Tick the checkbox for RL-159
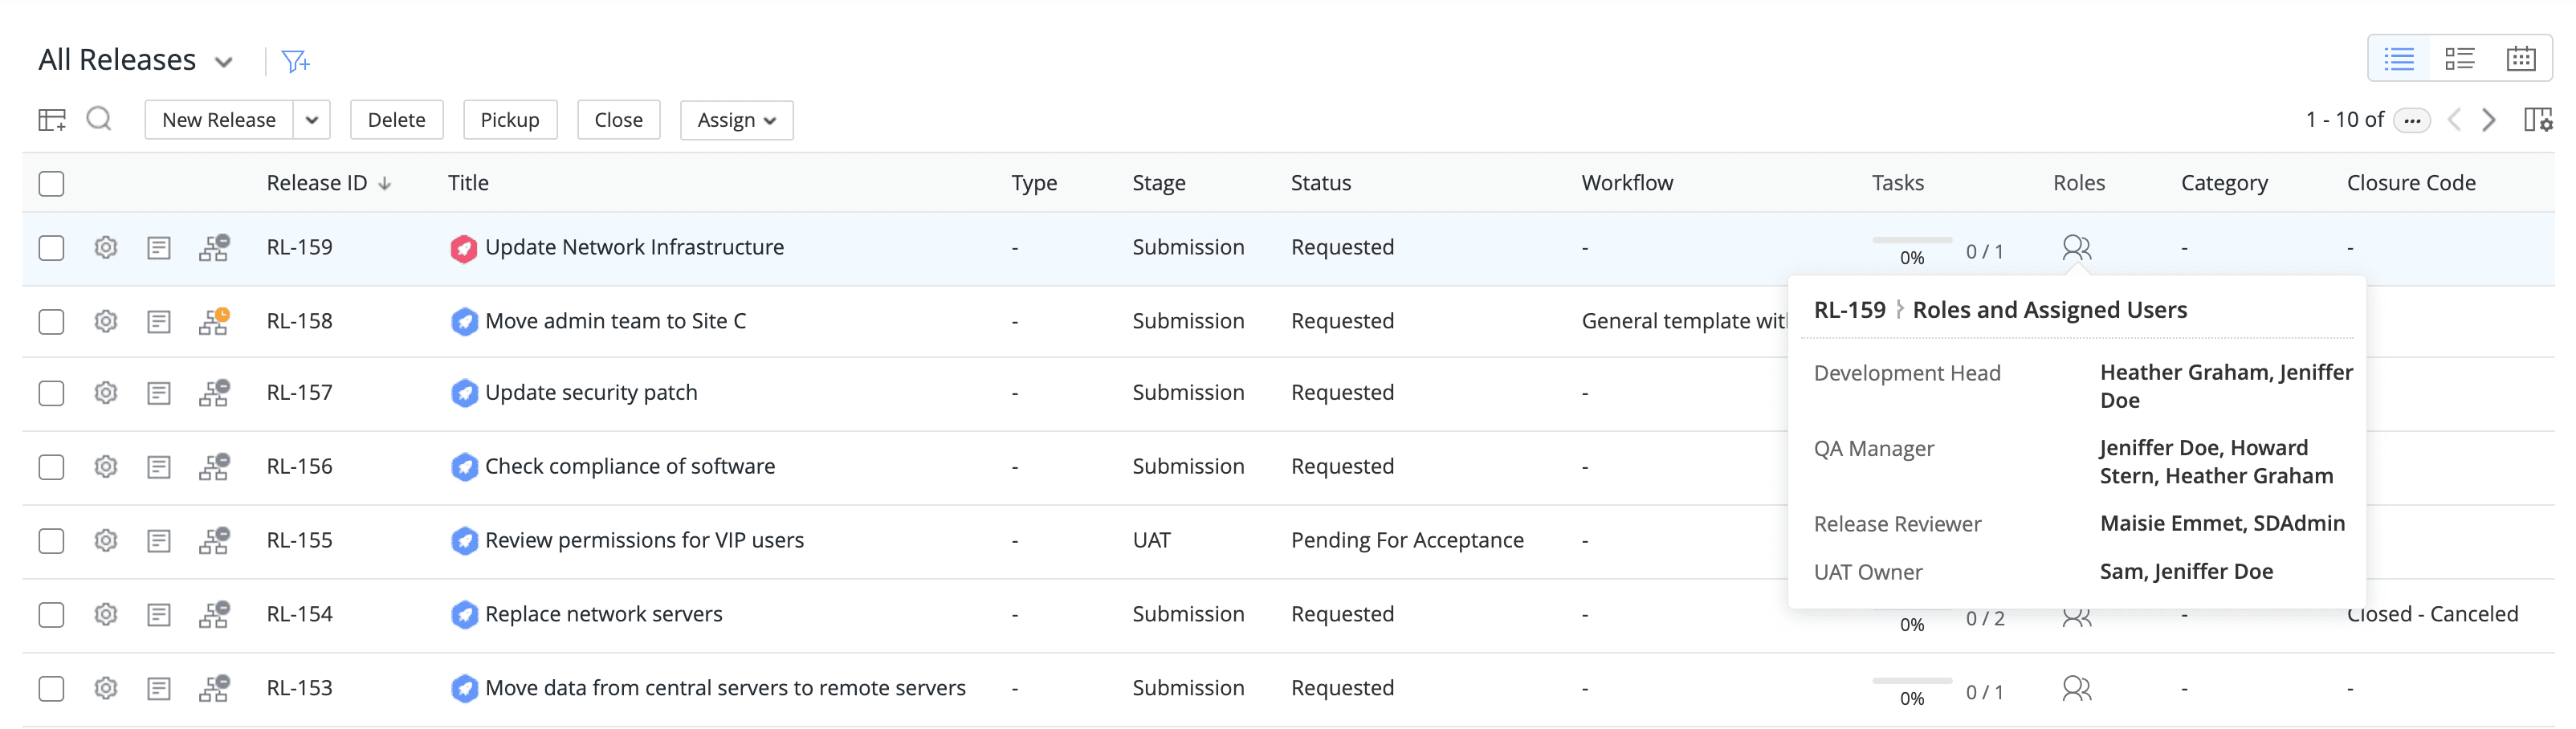 click(x=51, y=248)
